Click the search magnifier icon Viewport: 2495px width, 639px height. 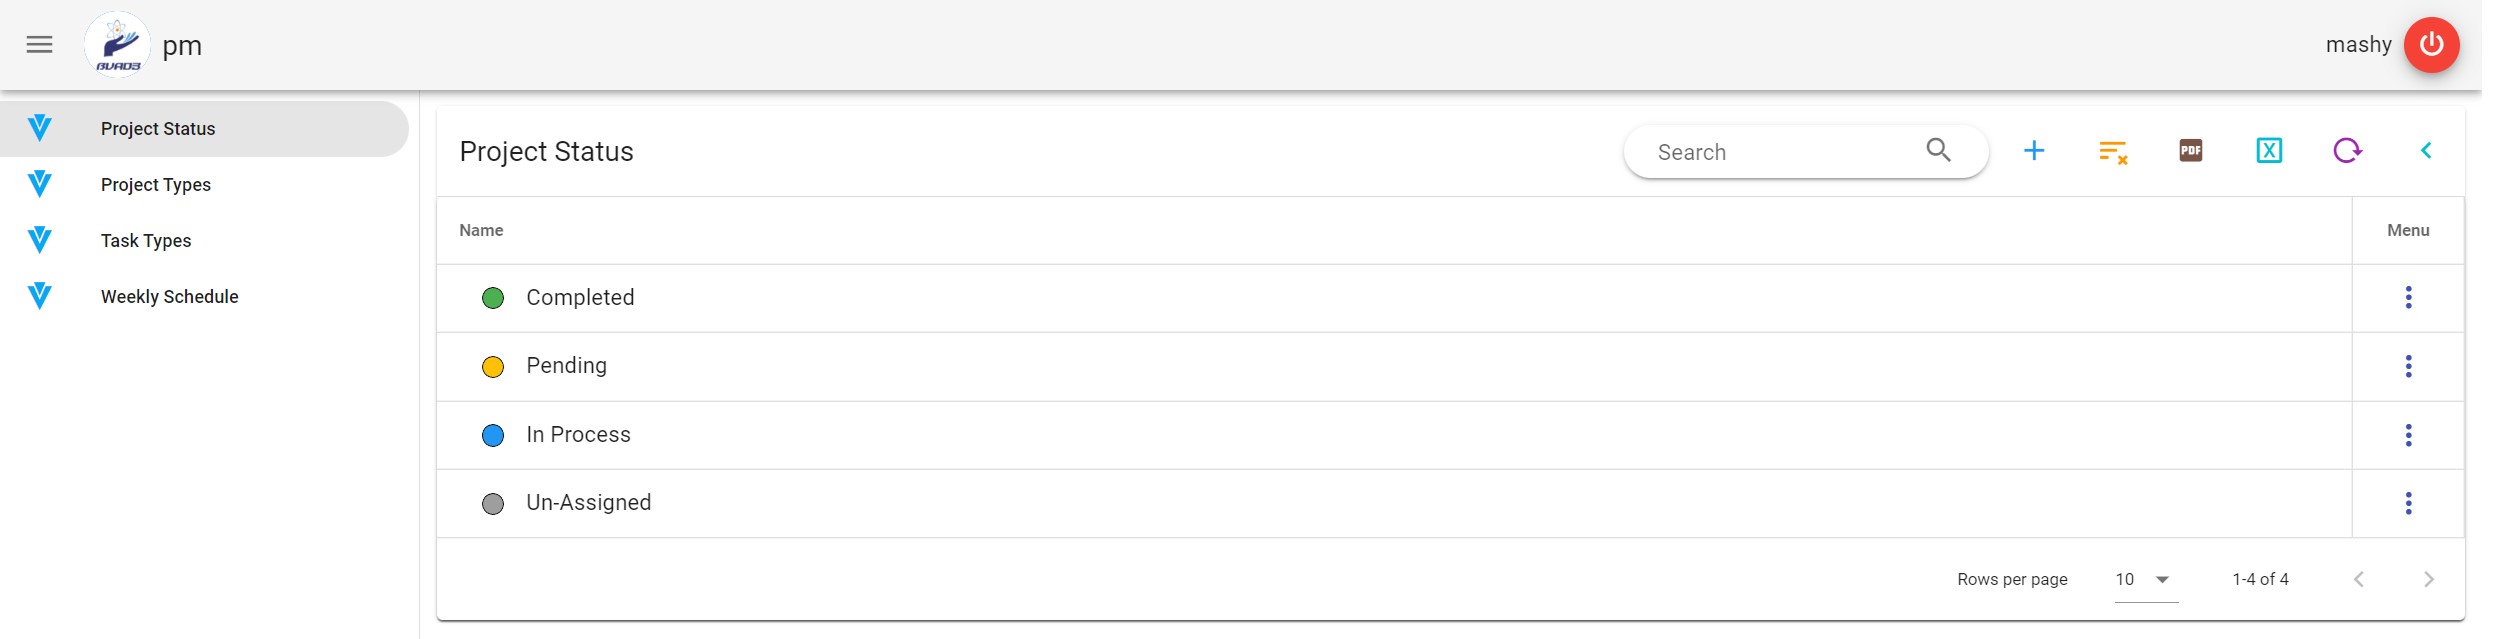(x=1938, y=151)
